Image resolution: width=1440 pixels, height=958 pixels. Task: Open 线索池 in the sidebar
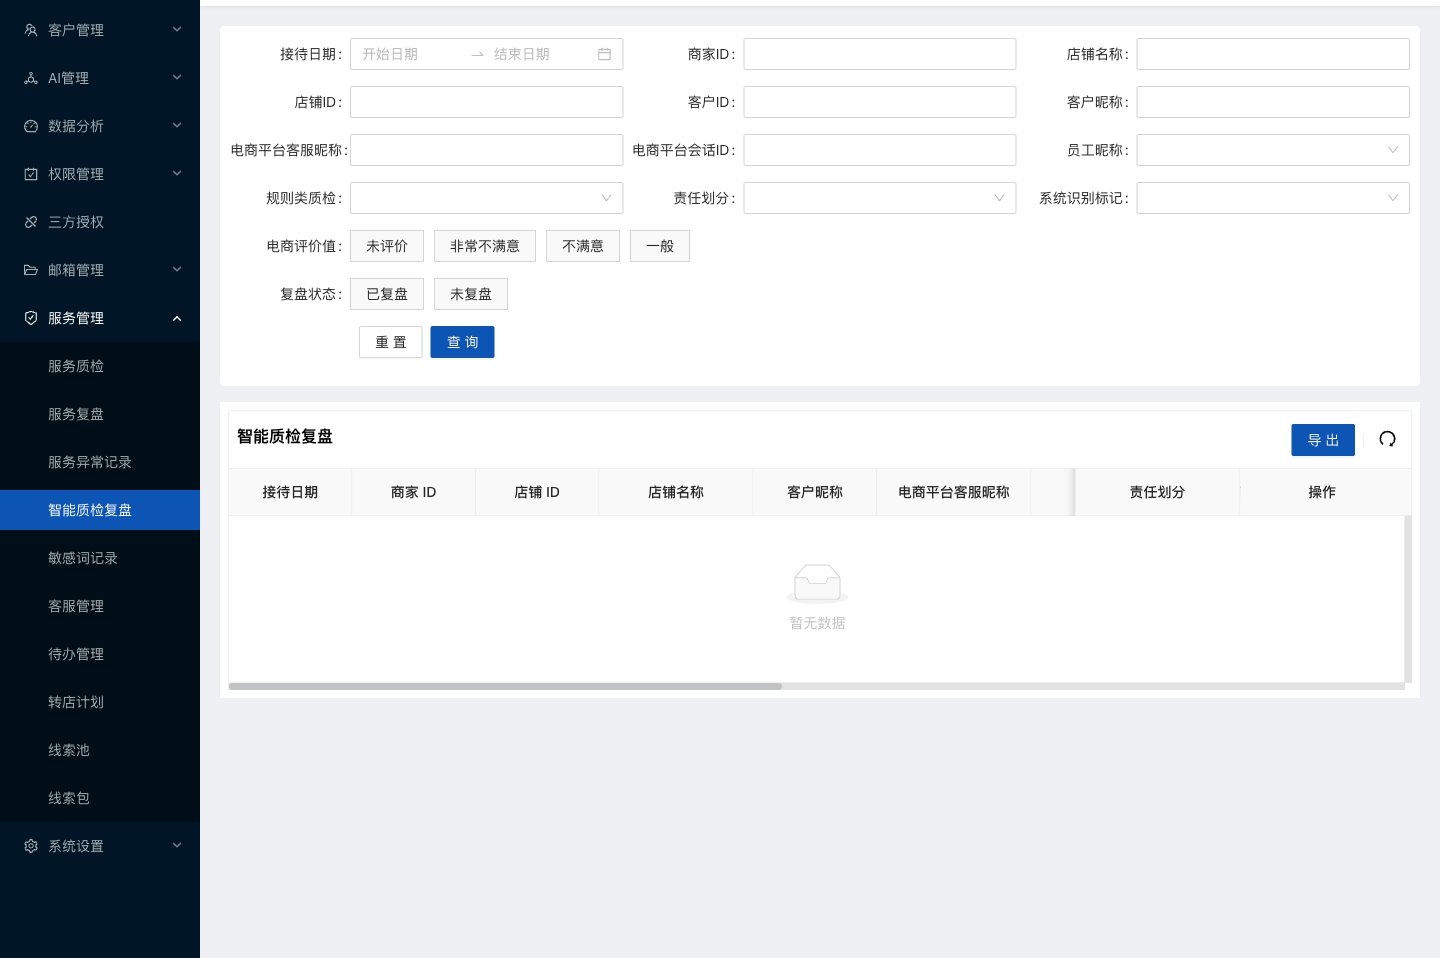100,750
